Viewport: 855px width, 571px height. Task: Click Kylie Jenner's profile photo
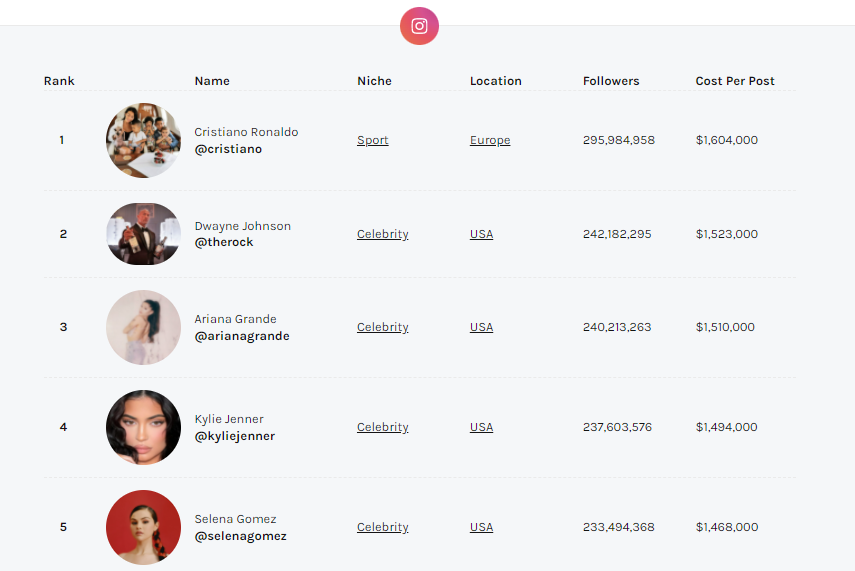[143, 427]
